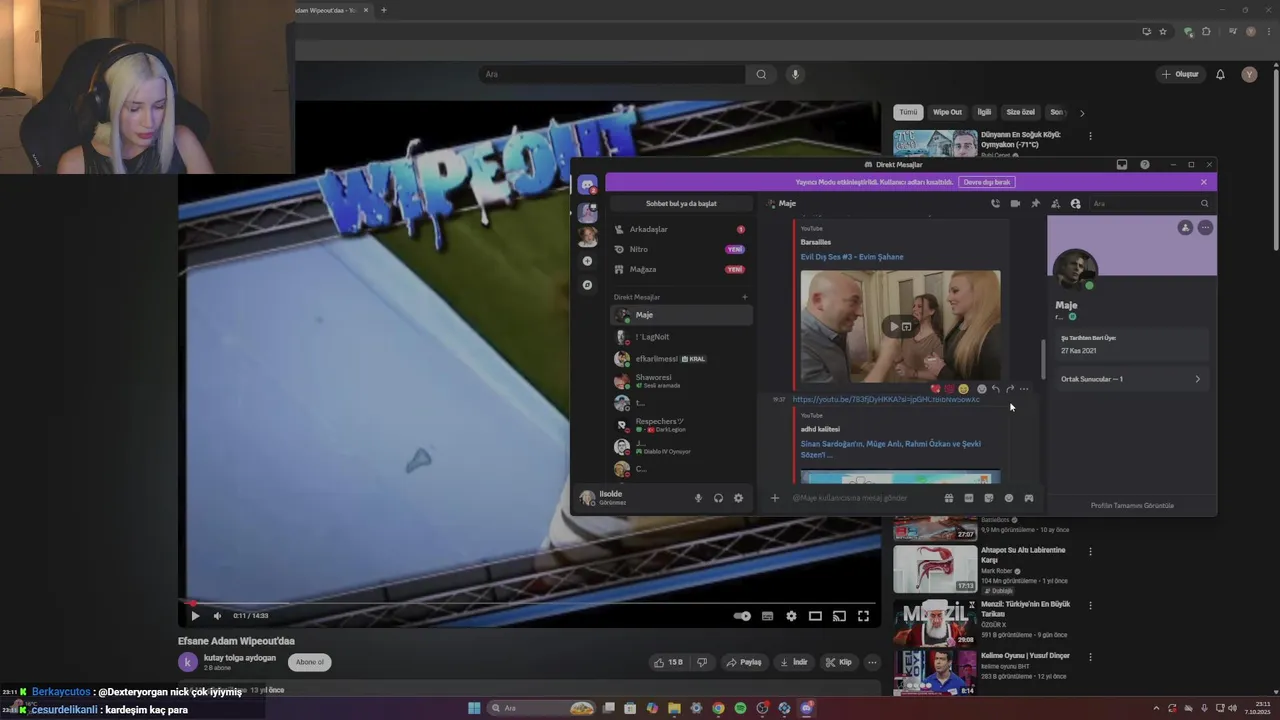
Task: Open Shaworesi direct message
Action: coord(681,381)
